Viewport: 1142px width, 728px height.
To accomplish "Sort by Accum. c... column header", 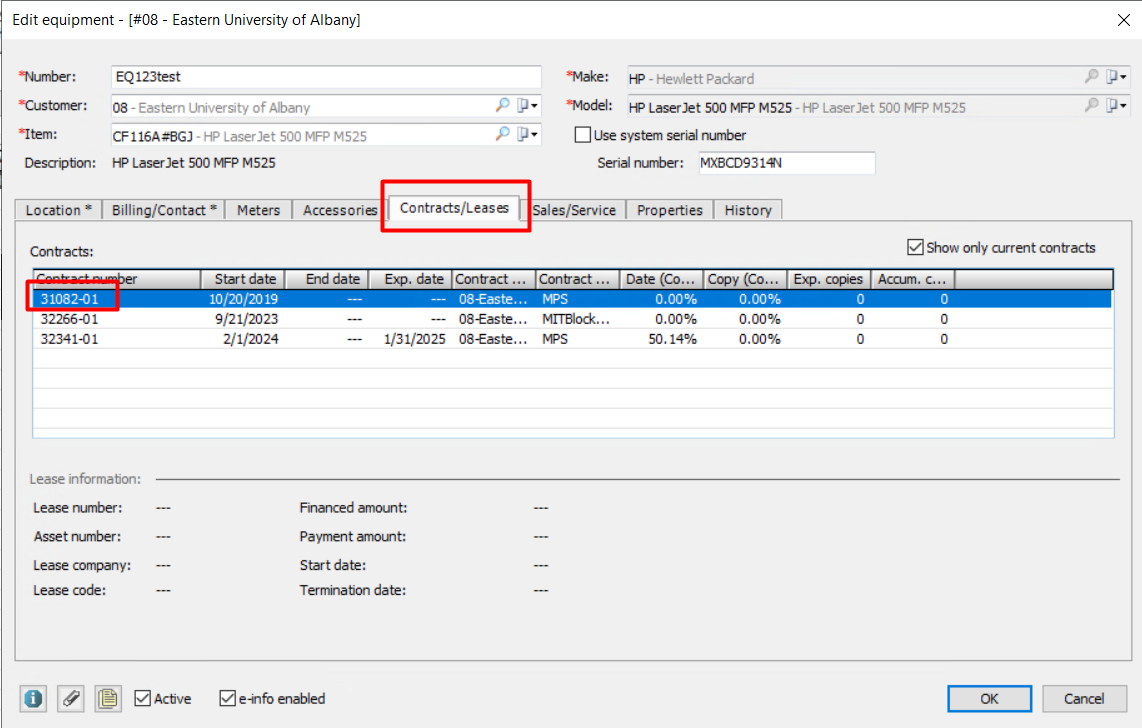I will tap(913, 279).
